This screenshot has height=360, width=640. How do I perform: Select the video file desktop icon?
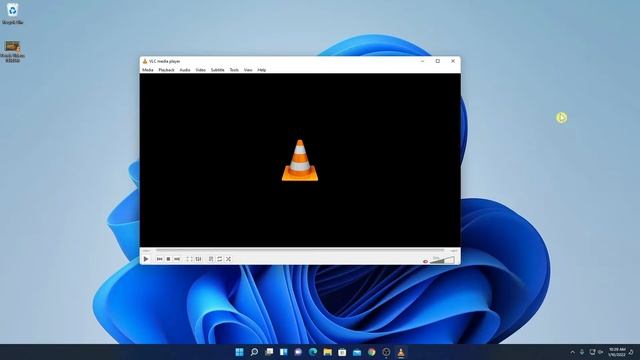tap(12, 51)
